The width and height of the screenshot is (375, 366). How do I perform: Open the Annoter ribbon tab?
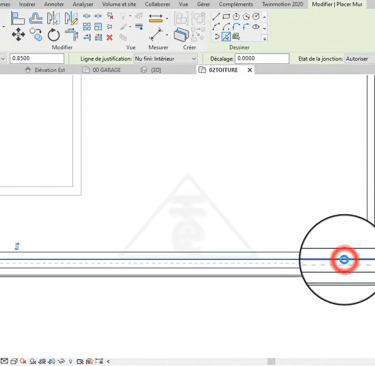(x=54, y=4)
